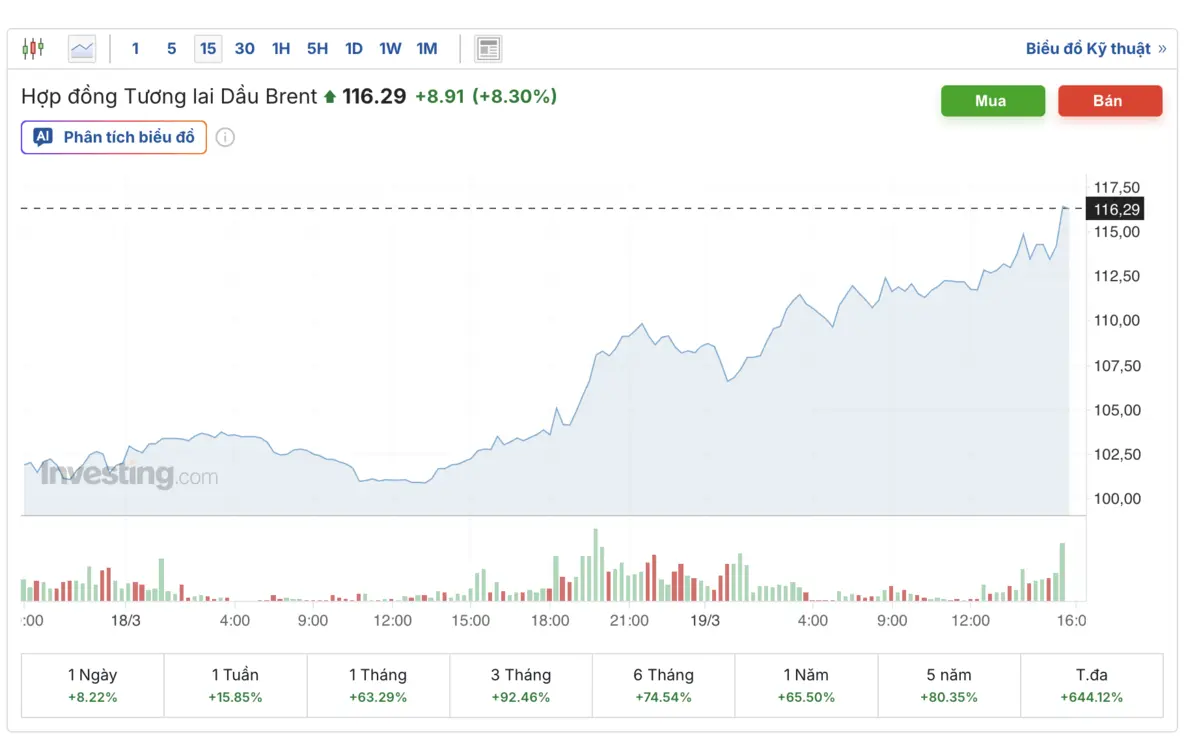Select the 1W timeframe icon

[389, 47]
